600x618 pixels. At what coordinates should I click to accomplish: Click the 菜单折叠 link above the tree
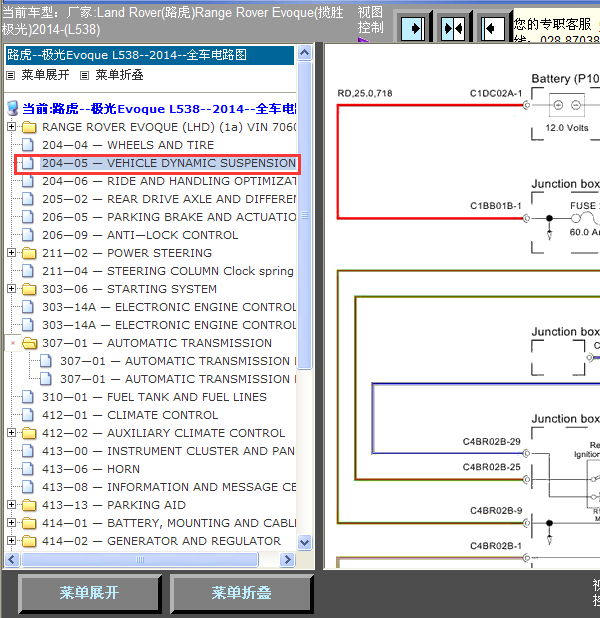(119, 75)
